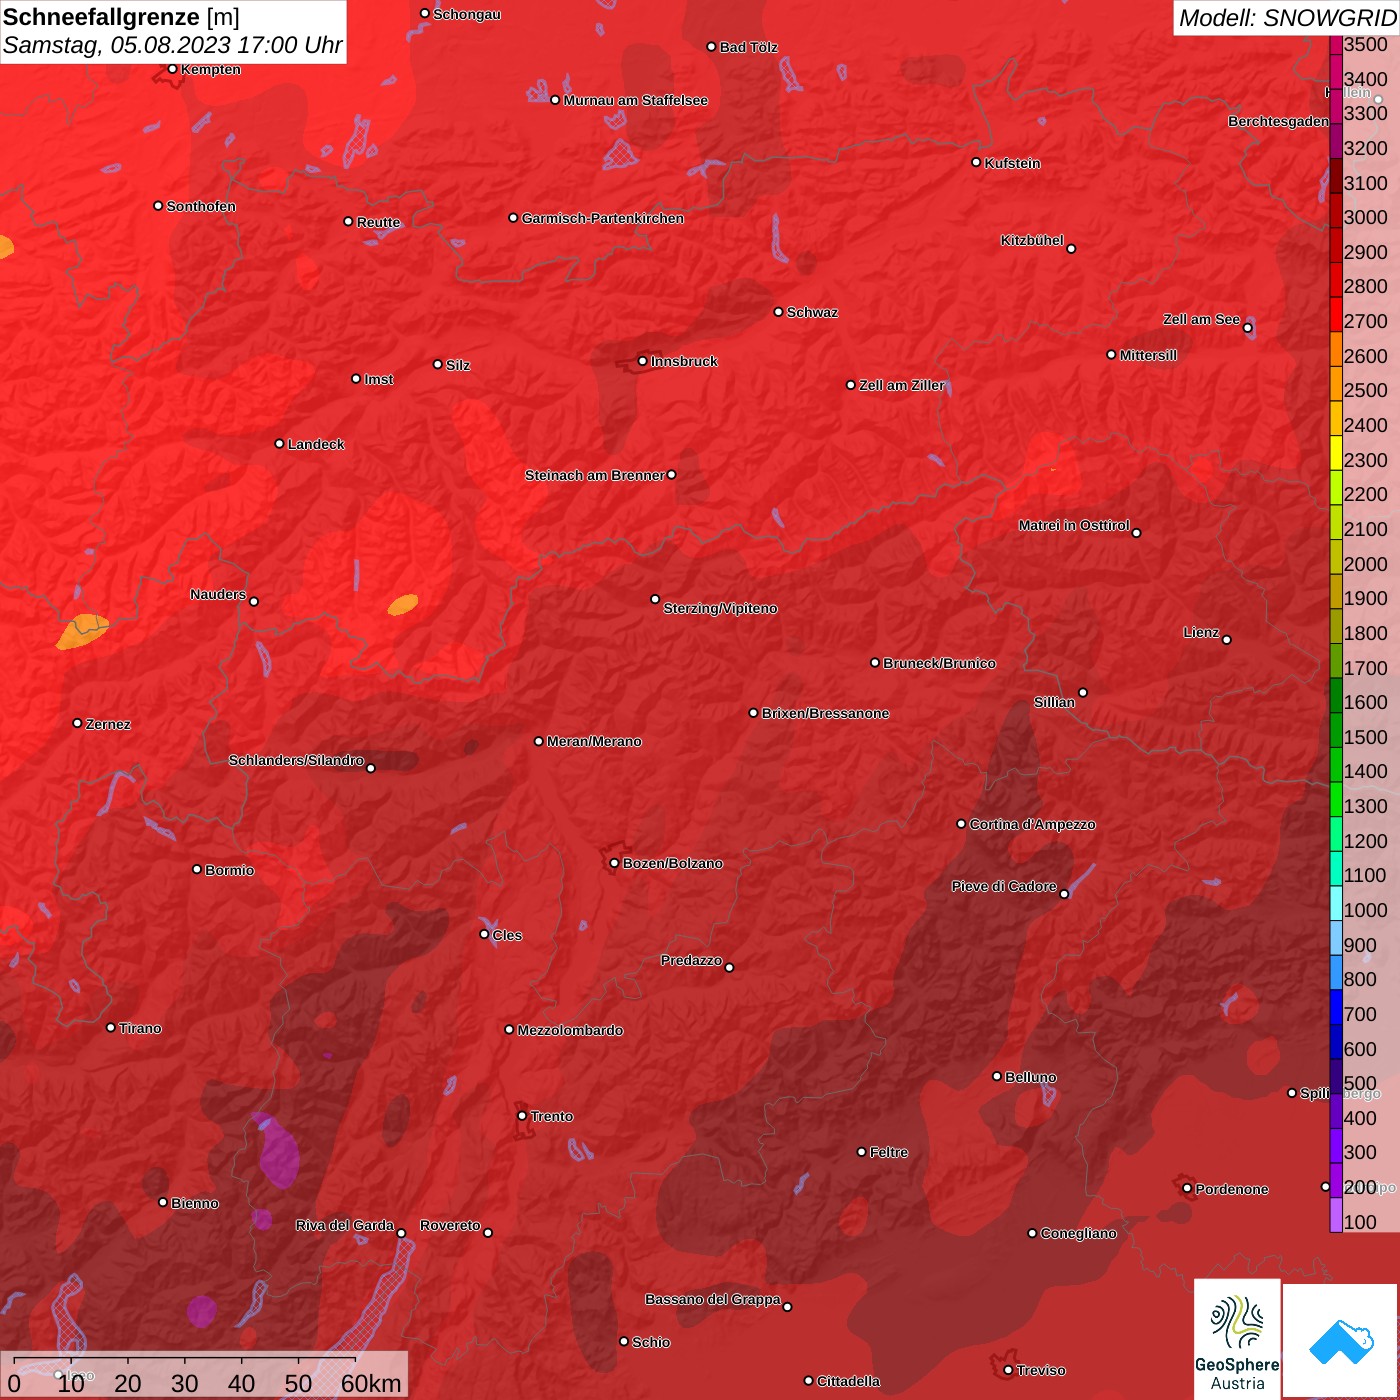
Task: Click the 60km scale bar label
Action: (370, 1383)
